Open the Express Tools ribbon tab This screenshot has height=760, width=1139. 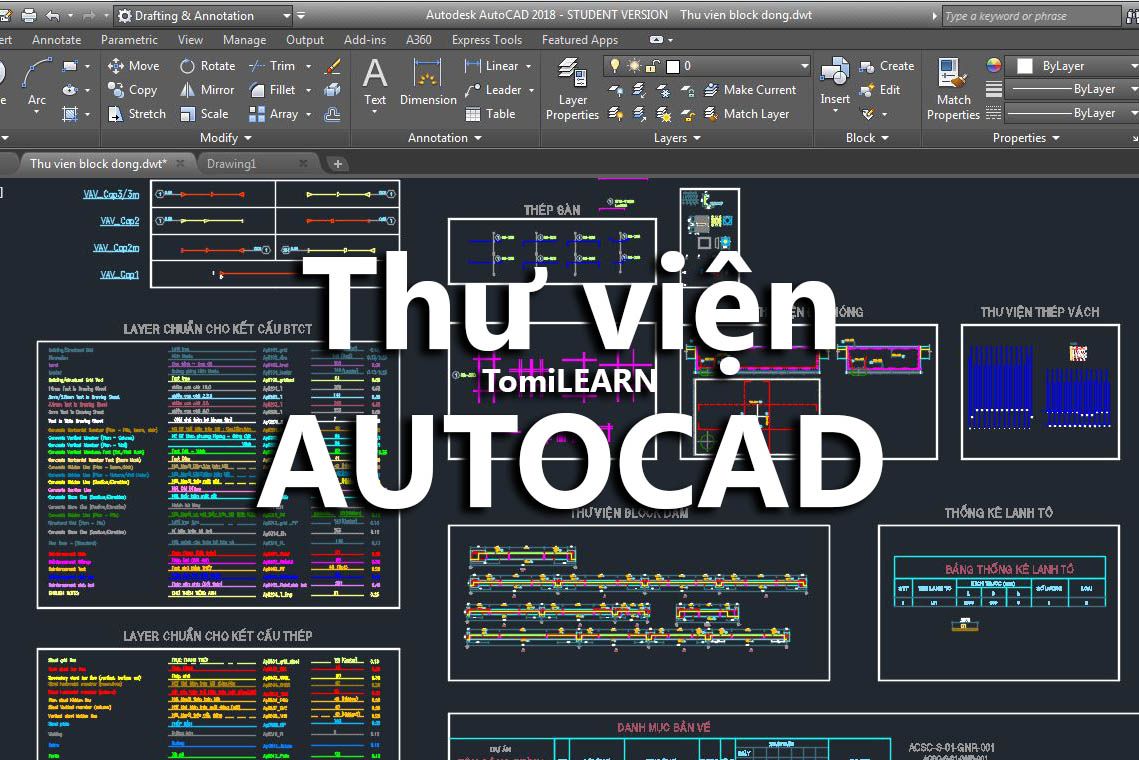(x=487, y=40)
